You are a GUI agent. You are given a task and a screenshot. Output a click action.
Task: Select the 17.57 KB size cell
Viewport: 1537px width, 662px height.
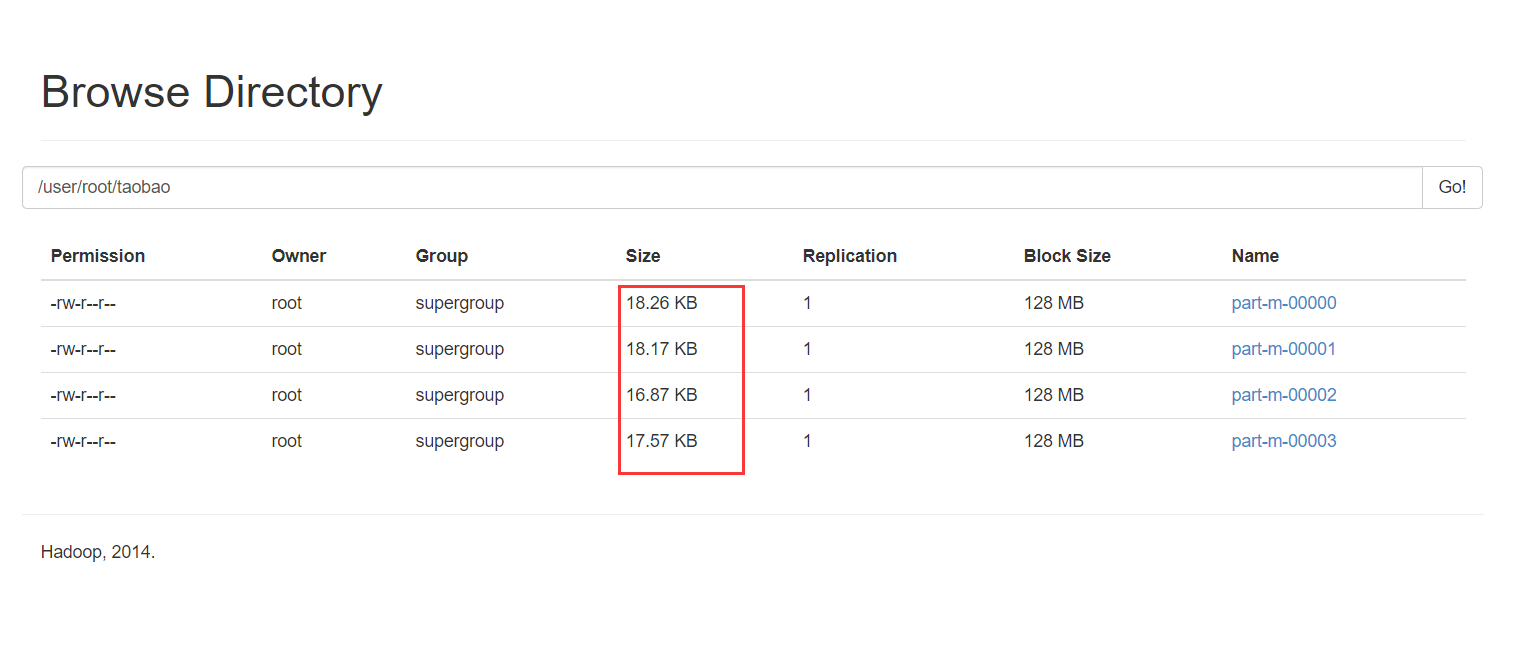pos(662,440)
